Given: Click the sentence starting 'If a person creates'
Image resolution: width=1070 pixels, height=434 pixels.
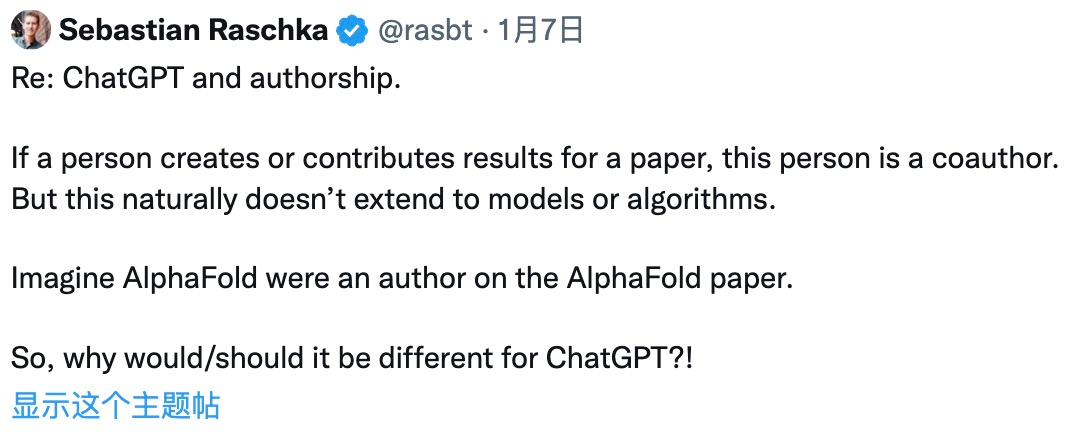Looking at the screenshot, I should point(534,160).
